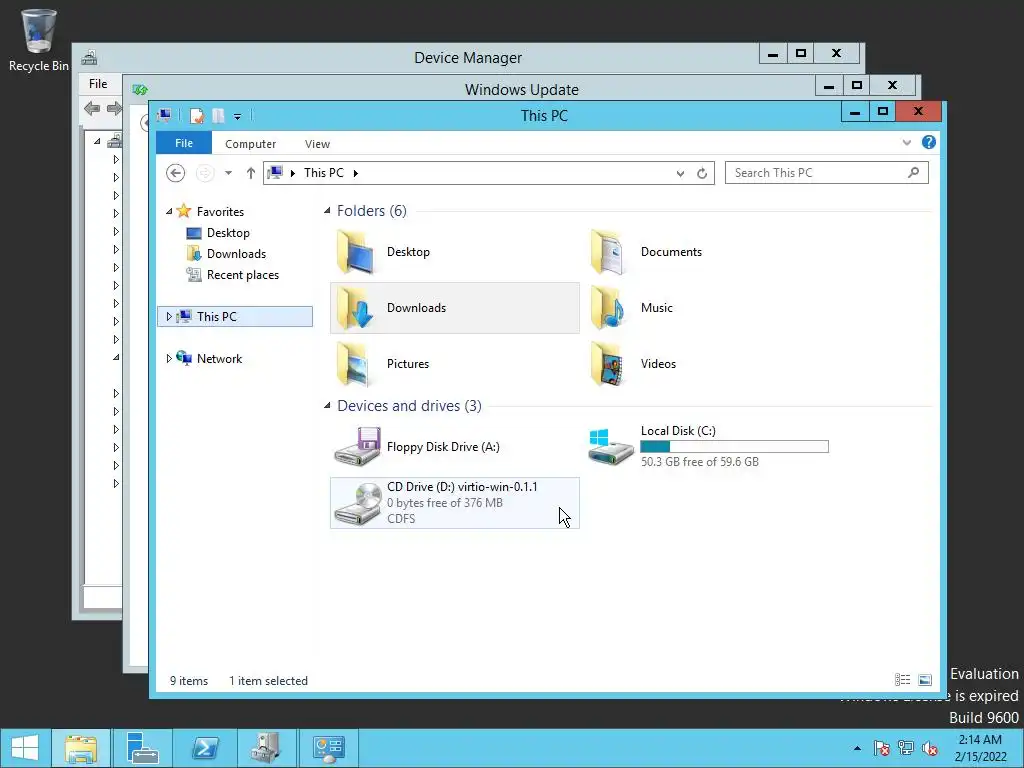The height and width of the screenshot is (768, 1024).
Task: Open File menu in Device Manager
Action: pyautogui.click(x=98, y=84)
